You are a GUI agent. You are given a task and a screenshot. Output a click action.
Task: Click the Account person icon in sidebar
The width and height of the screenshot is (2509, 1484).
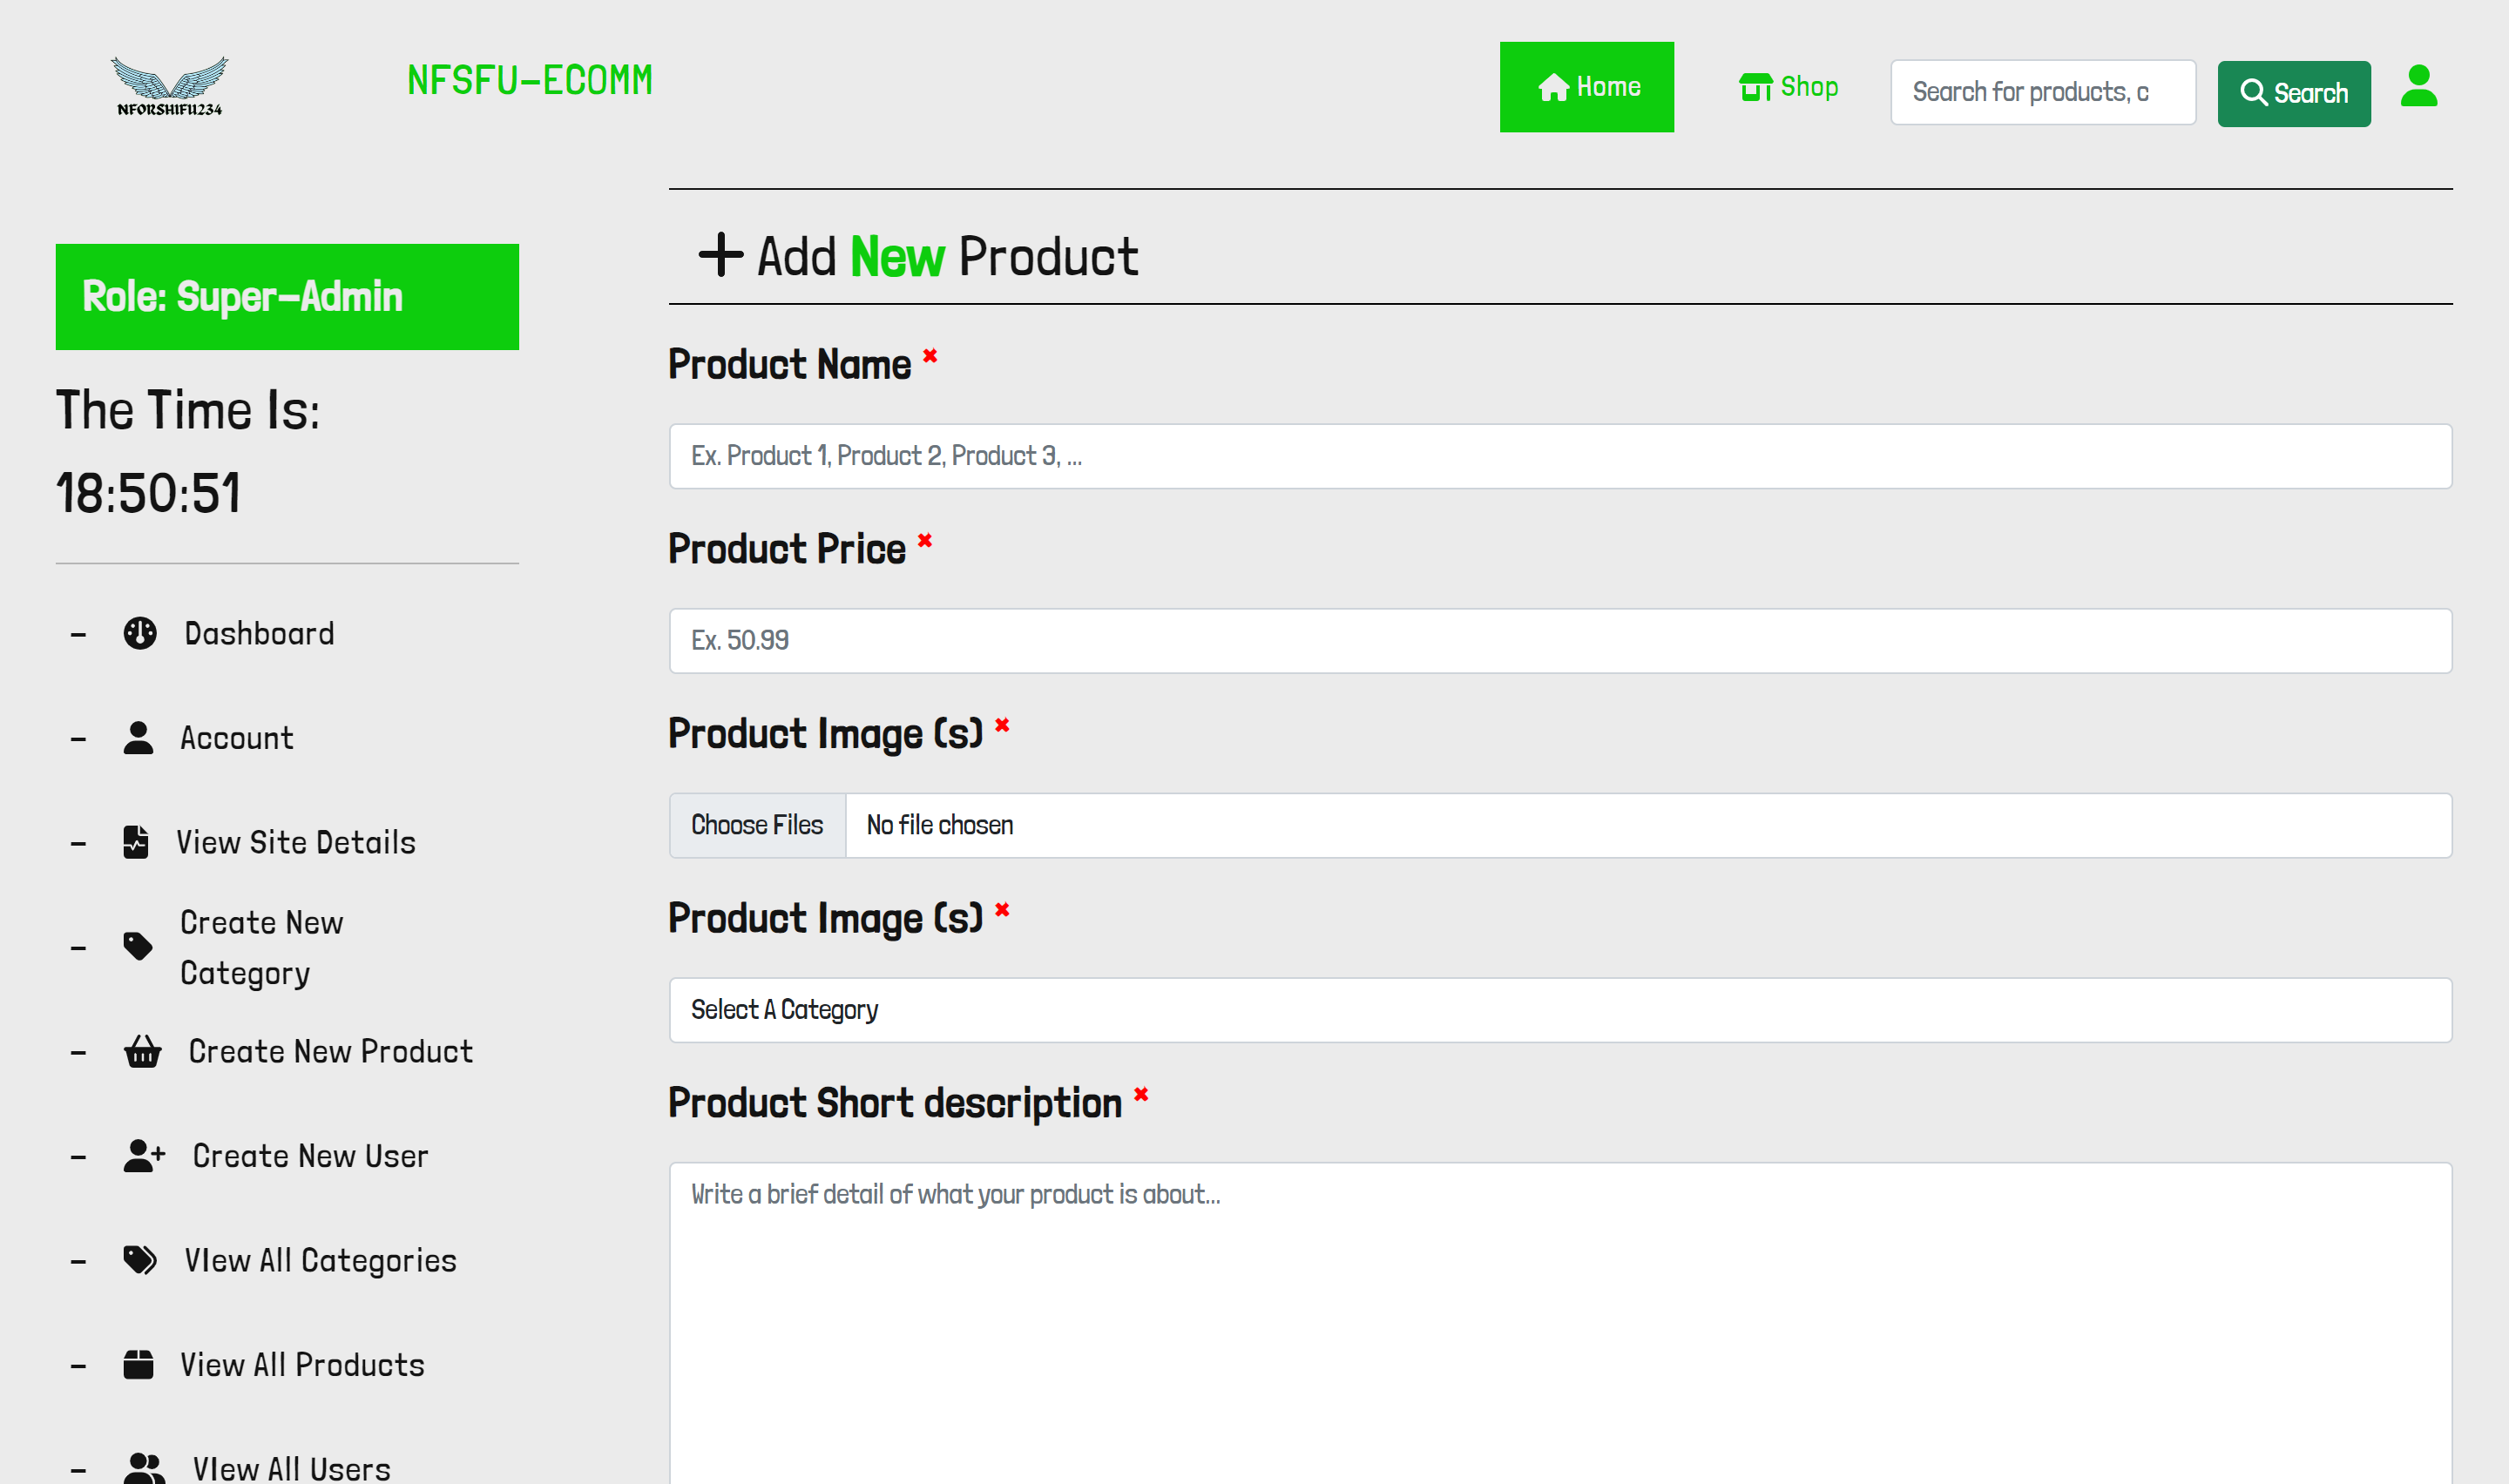(138, 738)
